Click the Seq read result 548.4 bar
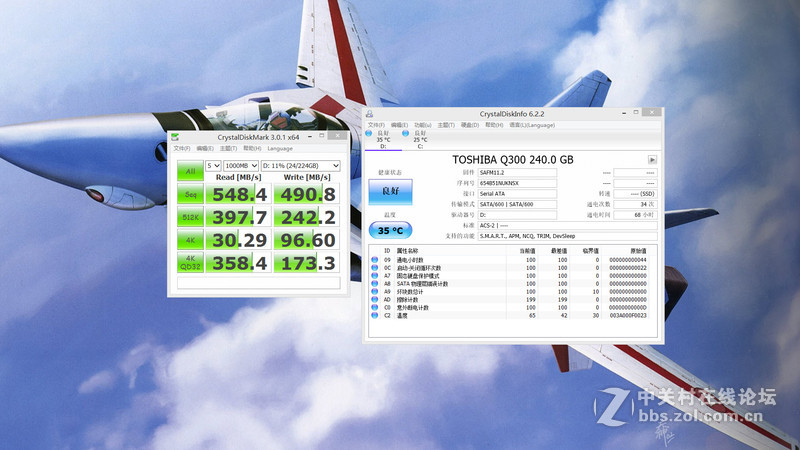This screenshot has height=450, width=800. tap(239, 194)
